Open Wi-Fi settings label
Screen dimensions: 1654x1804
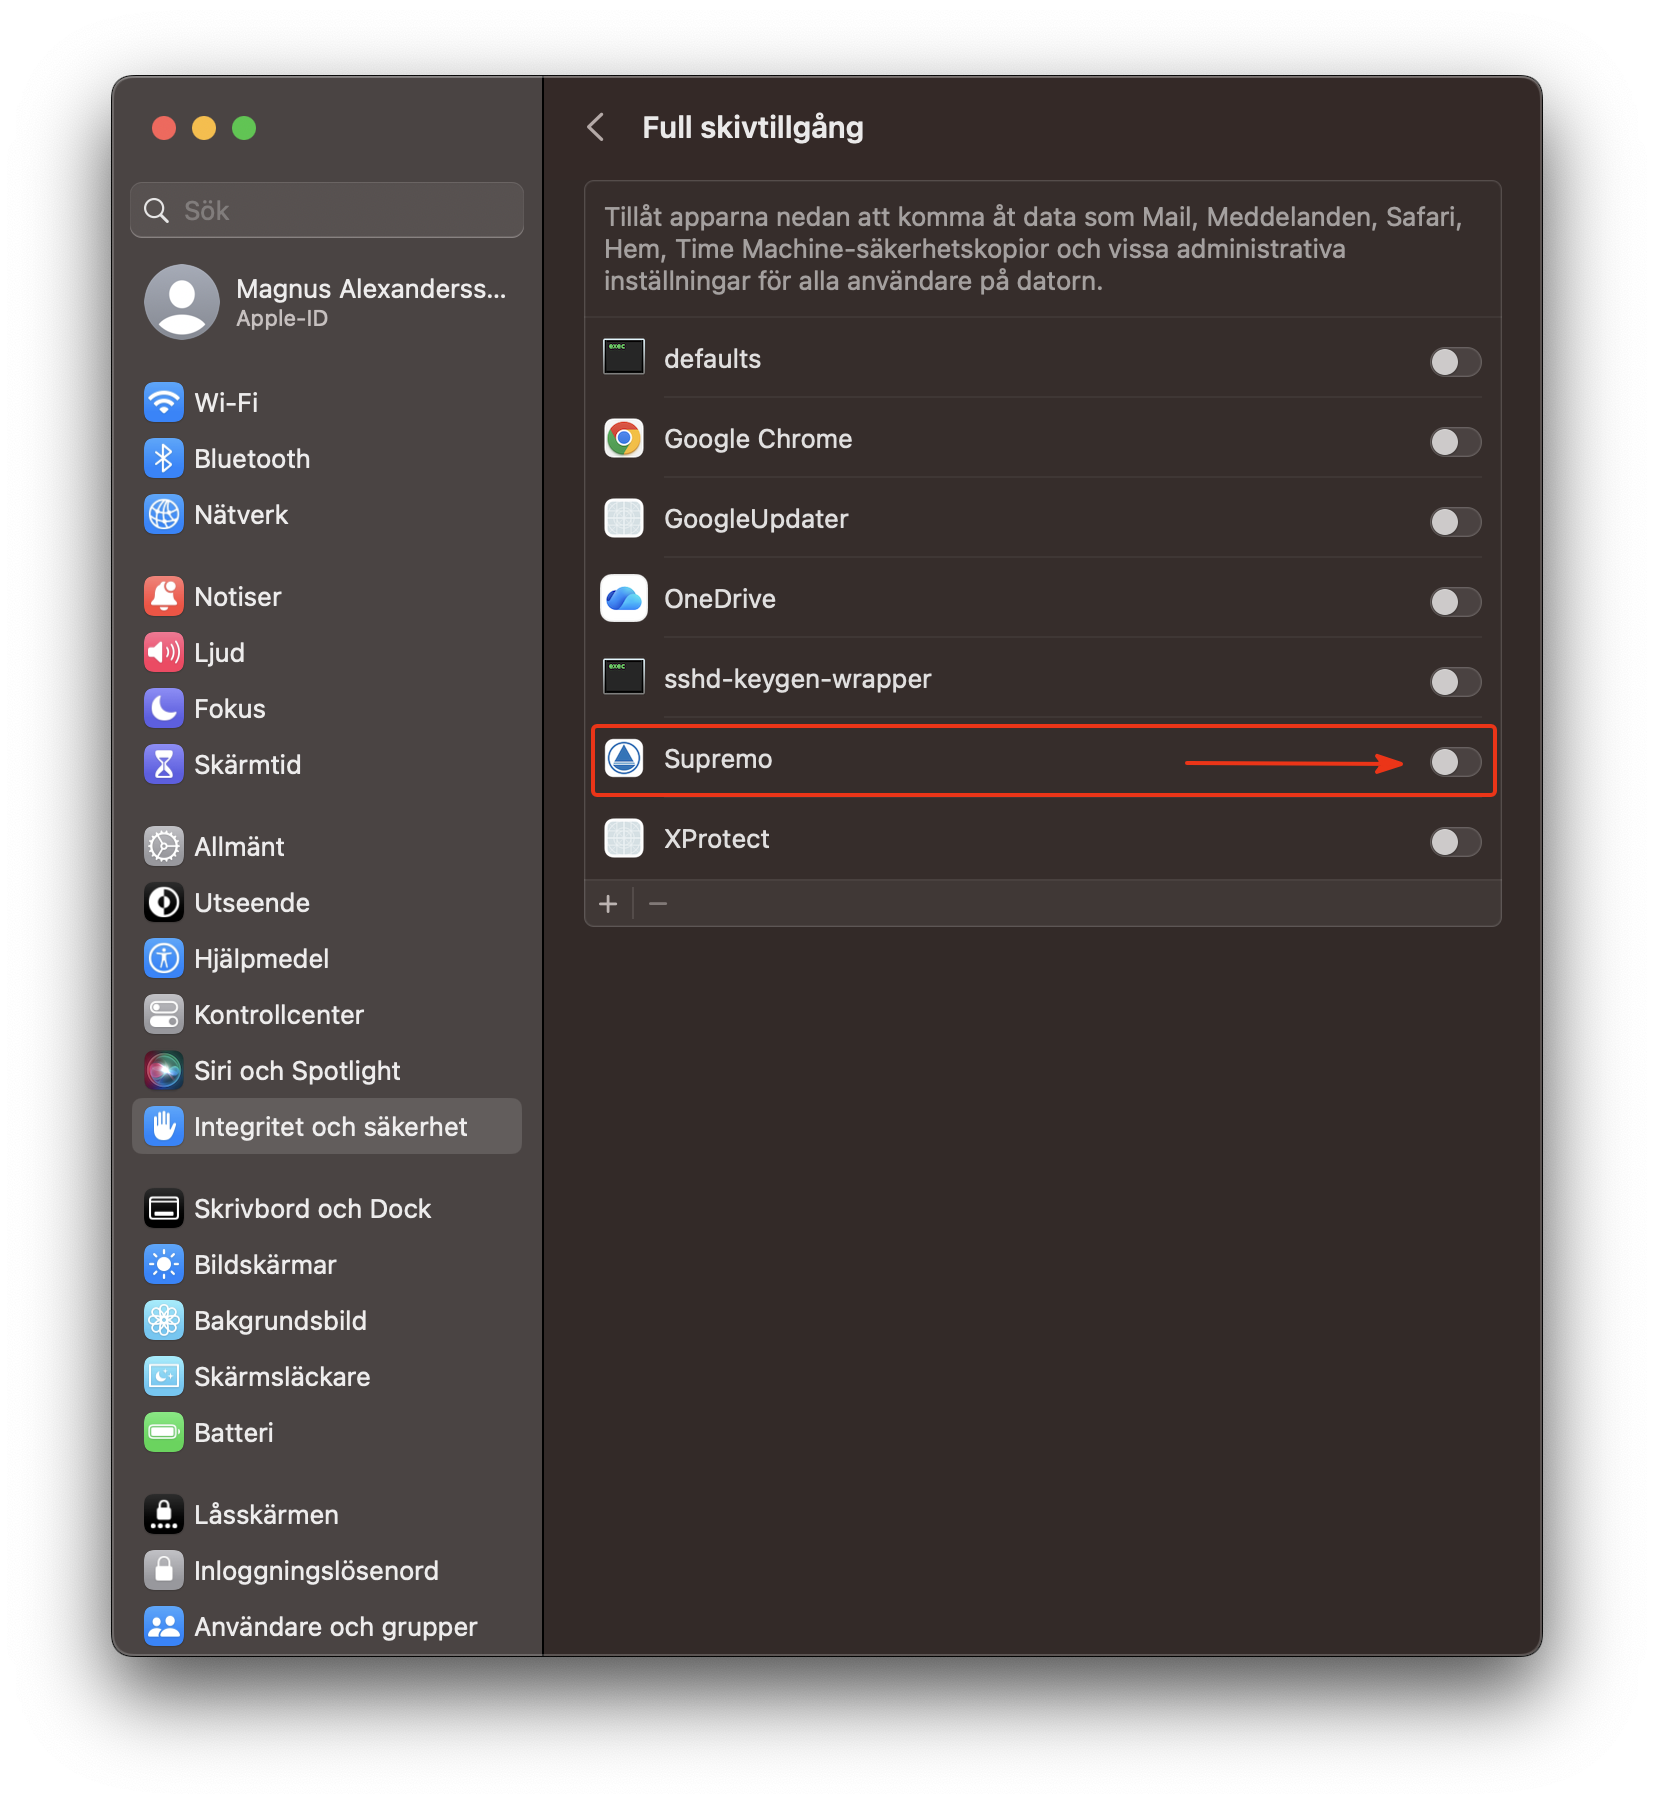(x=226, y=403)
